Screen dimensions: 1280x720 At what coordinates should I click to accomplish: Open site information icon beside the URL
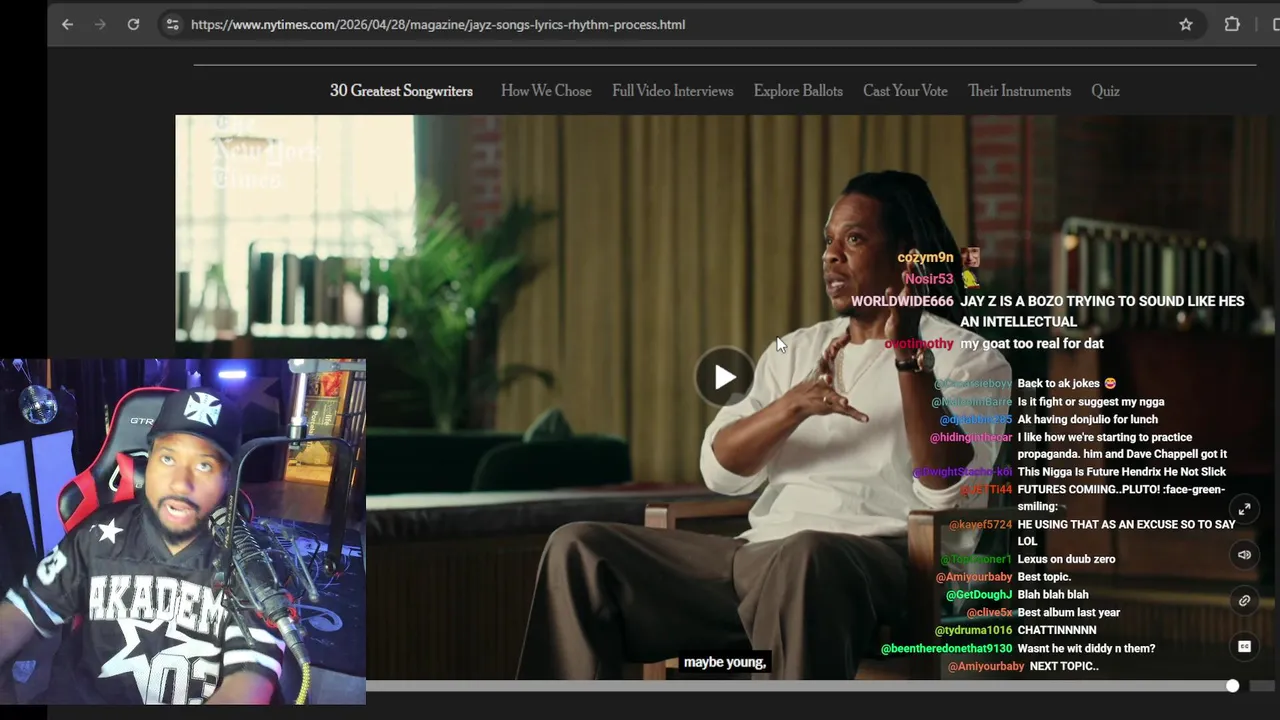pos(172,24)
